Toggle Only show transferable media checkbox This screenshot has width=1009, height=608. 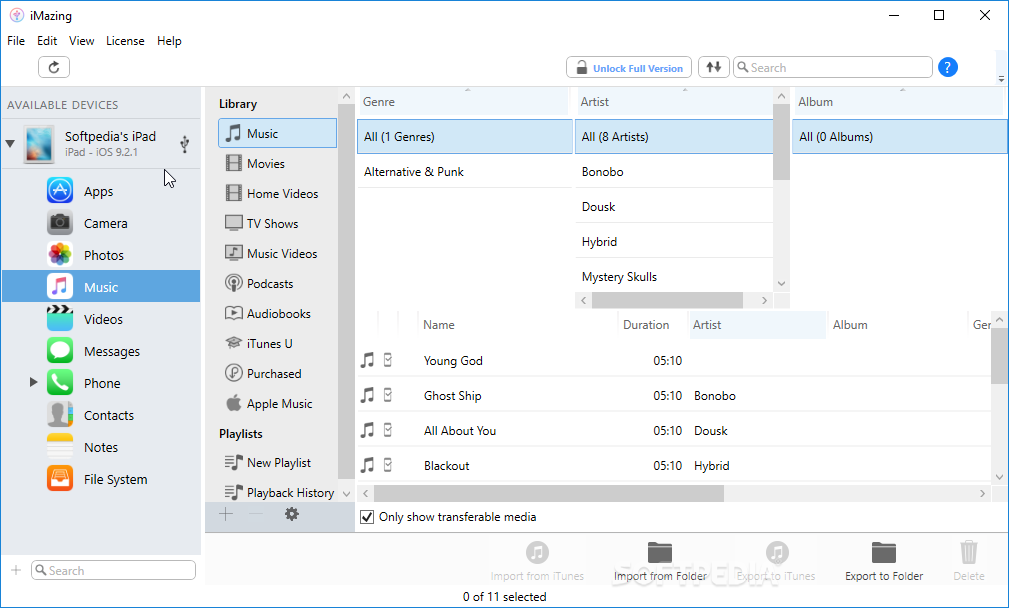pos(367,517)
